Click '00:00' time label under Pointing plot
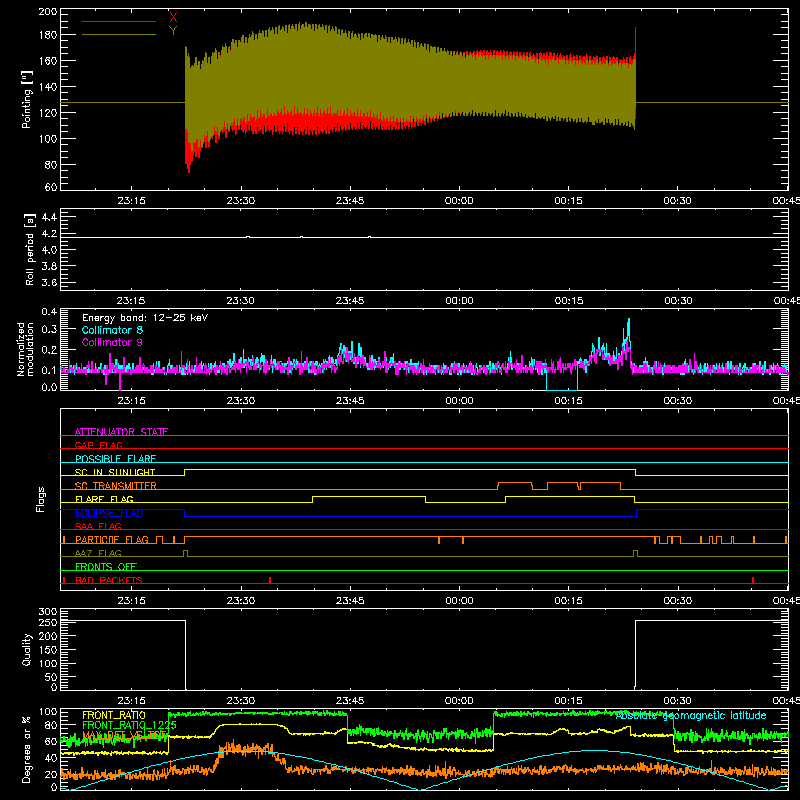Viewport: 800px width, 800px height. point(459,201)
